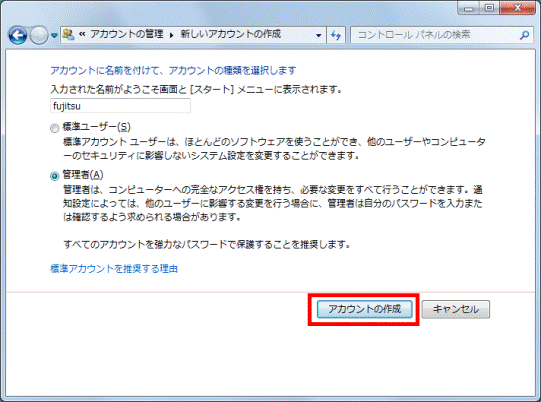Screen dimensions: 541x402
Task: Minimize the window
Action: coord(469,8)
